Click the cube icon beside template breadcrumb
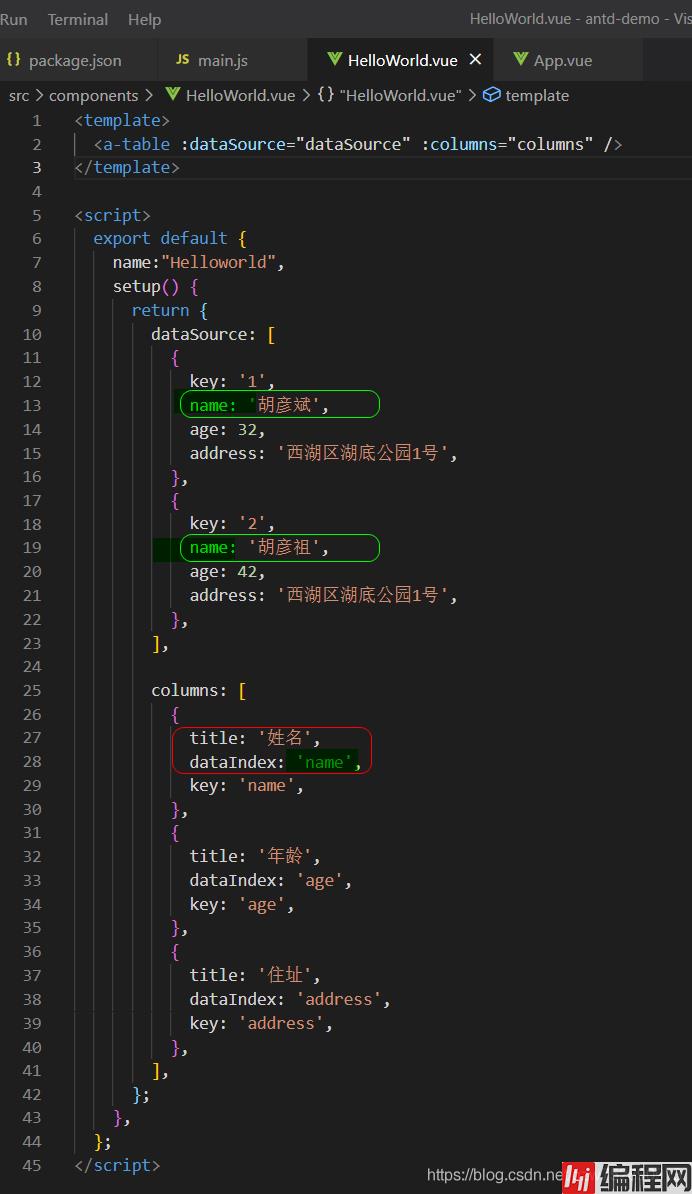Image resolution: width=692 pixels, height=1194 pixels. tap(491, 95)
